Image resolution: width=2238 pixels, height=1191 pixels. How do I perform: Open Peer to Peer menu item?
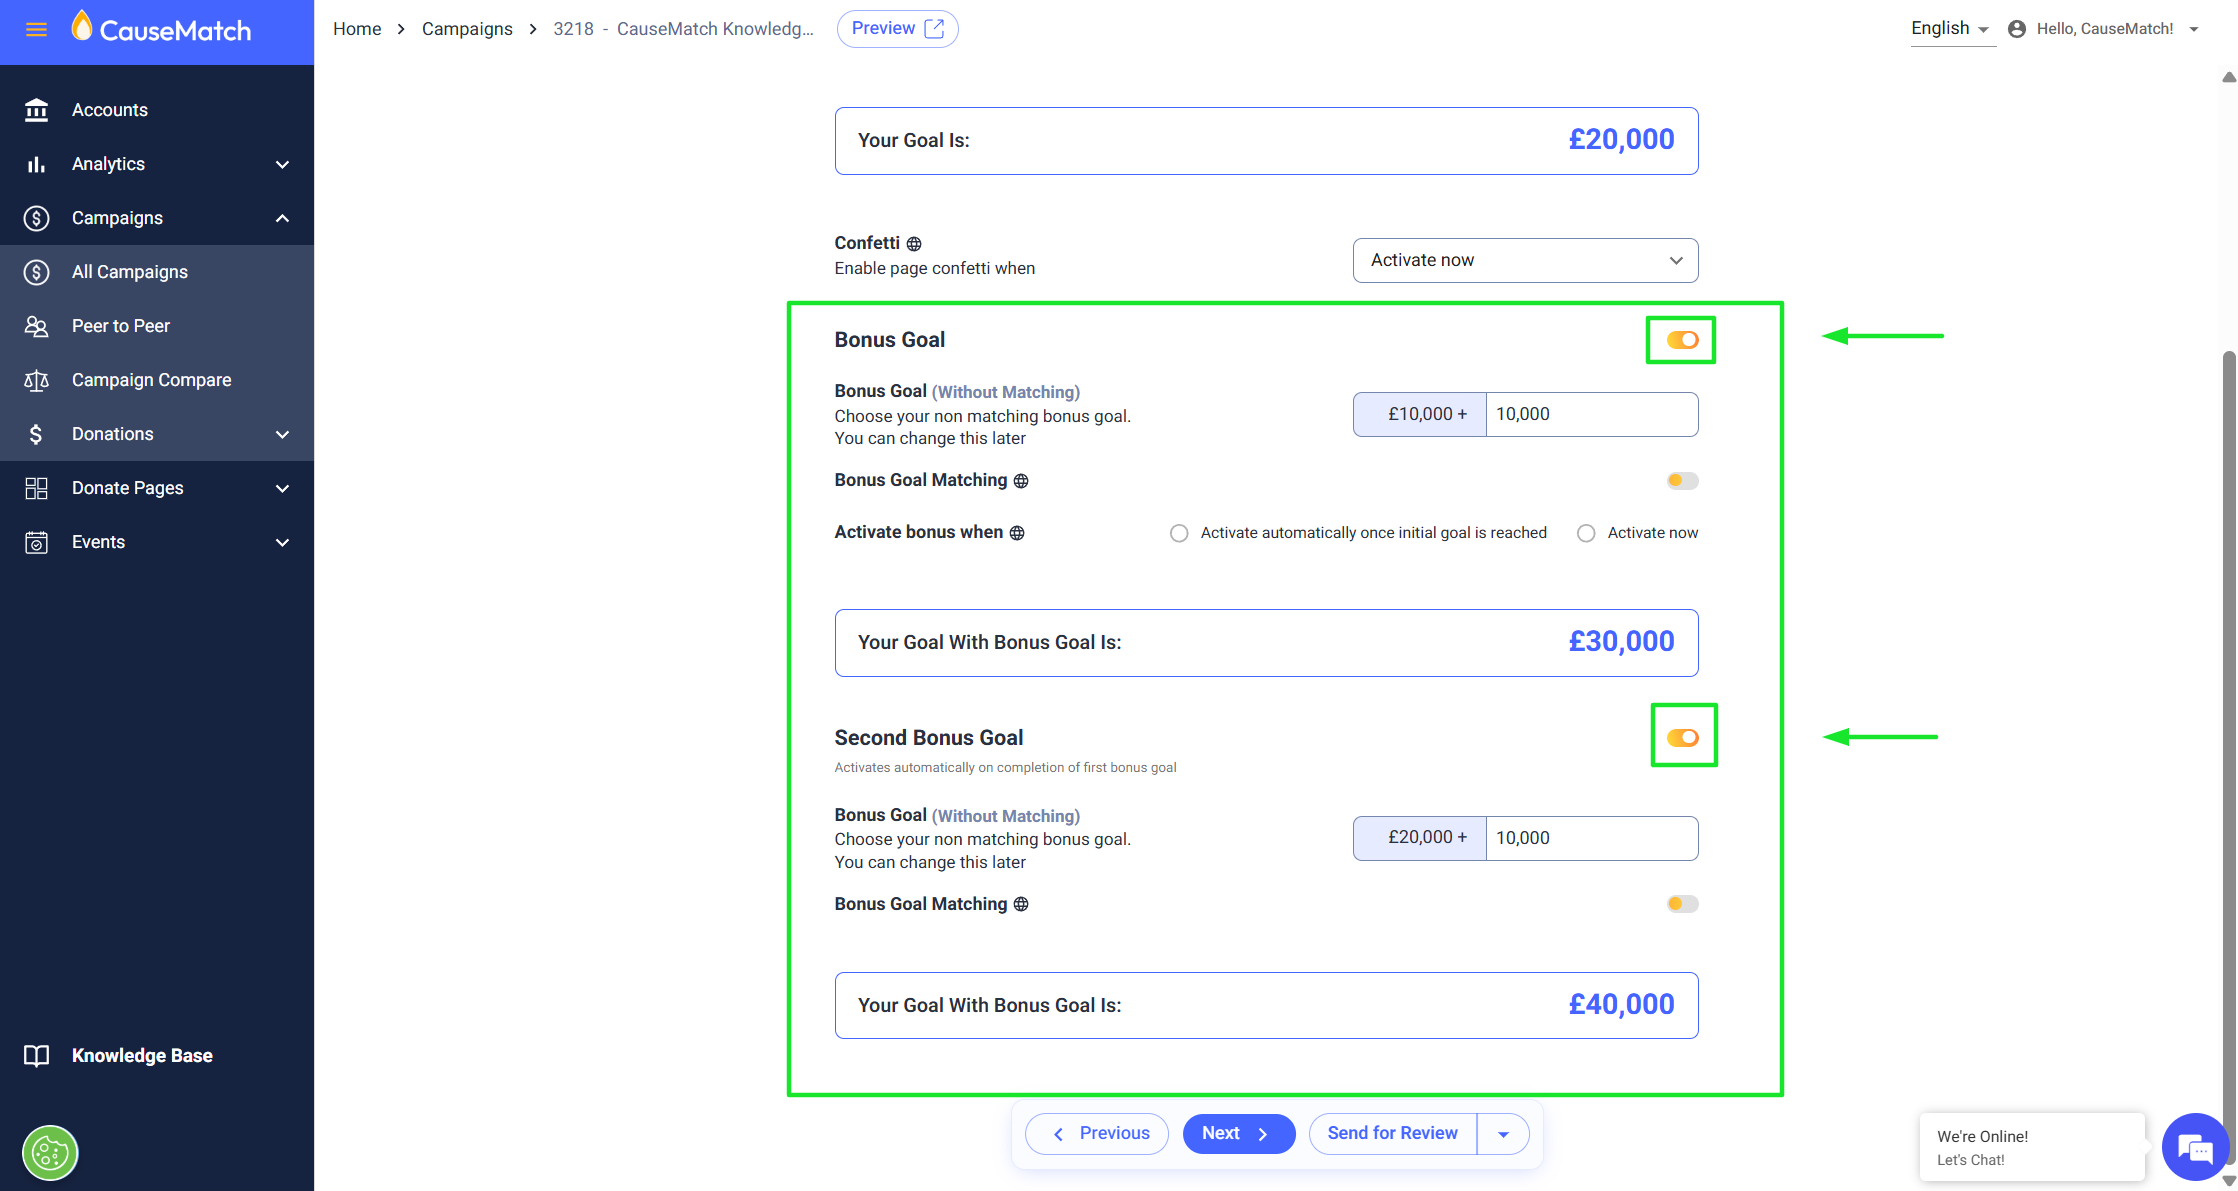click(x=120, y=326)
